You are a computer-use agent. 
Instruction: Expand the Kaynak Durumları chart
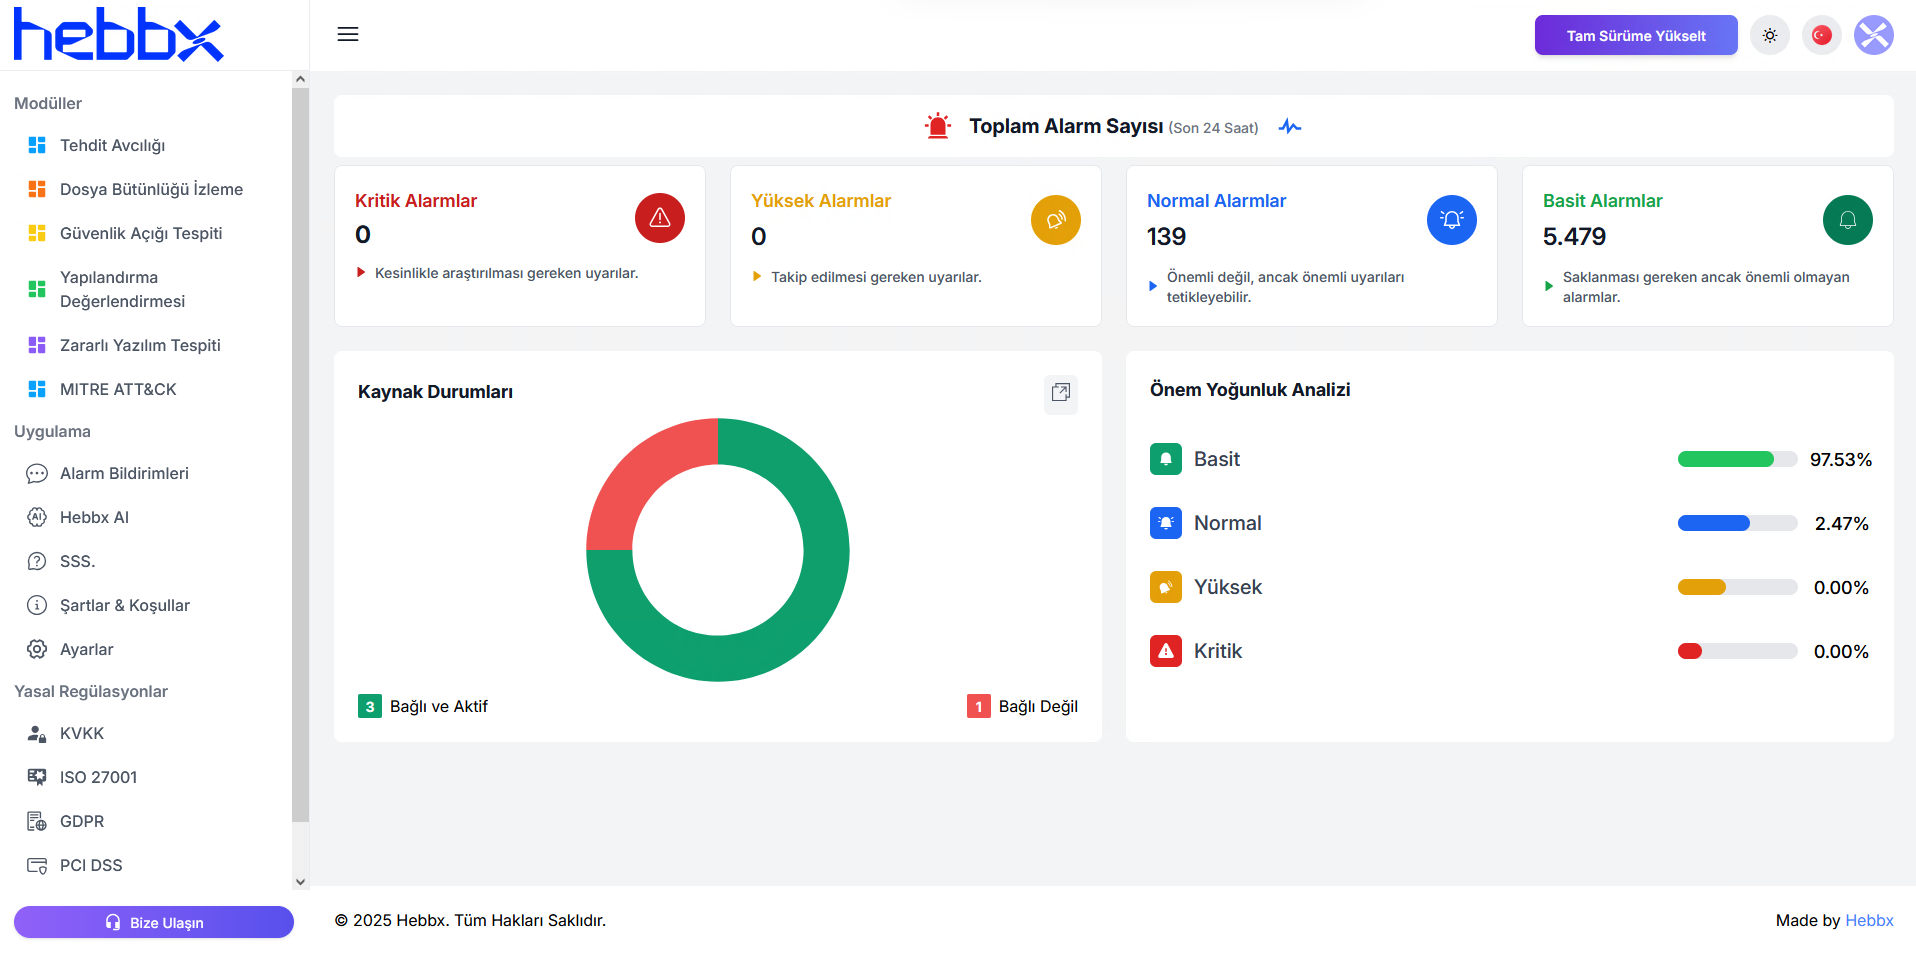click(x=1060, y=392)
